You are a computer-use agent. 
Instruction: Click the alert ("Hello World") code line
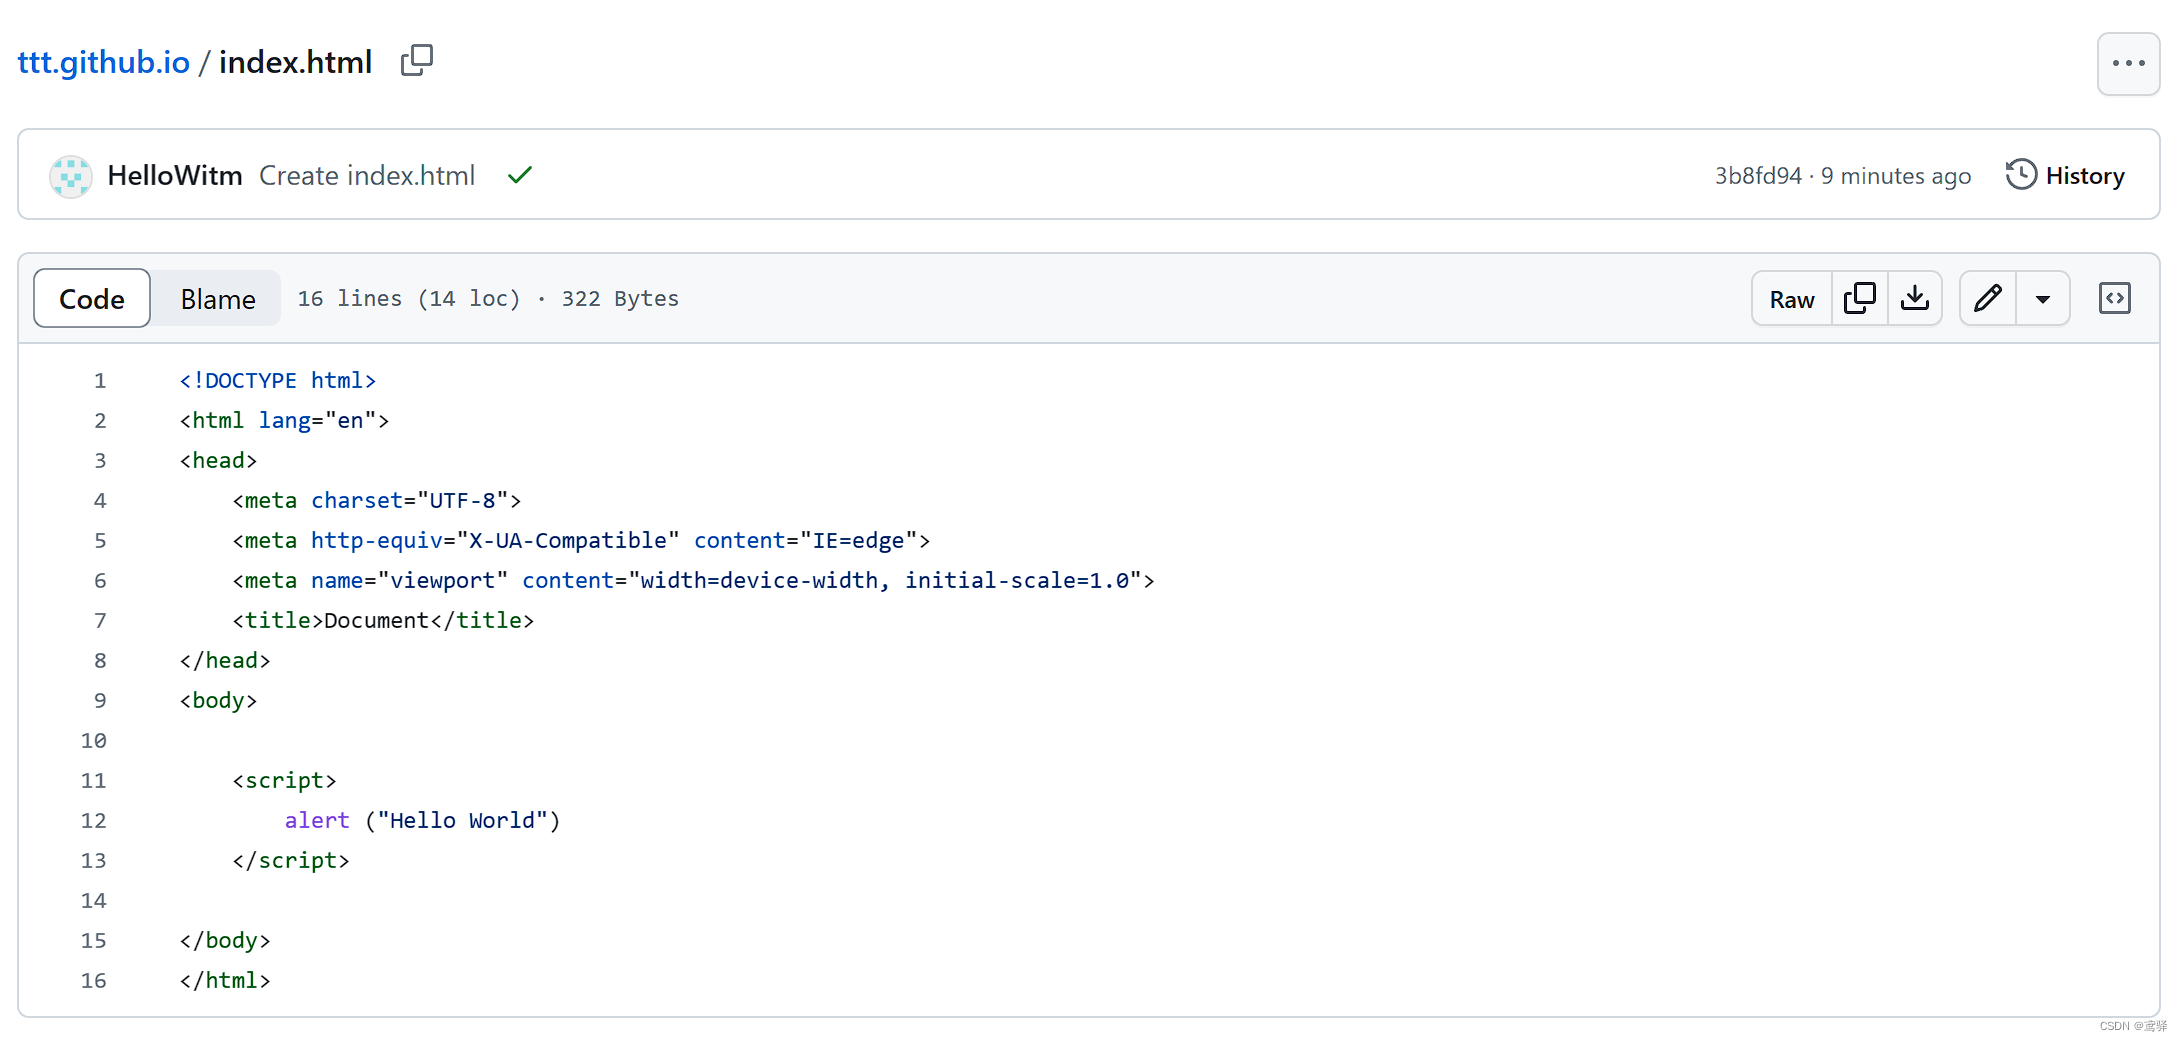422,820
